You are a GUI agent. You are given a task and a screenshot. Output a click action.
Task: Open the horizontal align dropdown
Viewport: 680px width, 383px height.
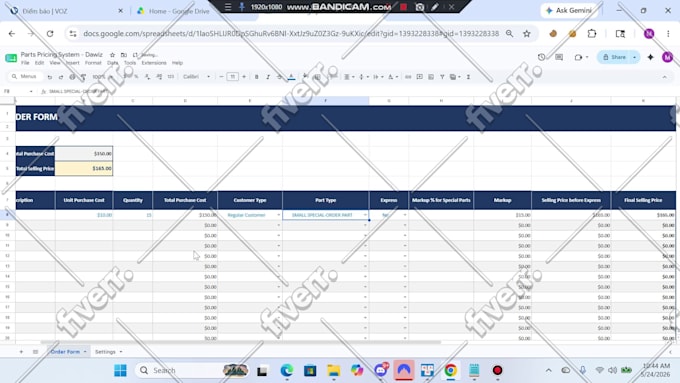[349, 77]
